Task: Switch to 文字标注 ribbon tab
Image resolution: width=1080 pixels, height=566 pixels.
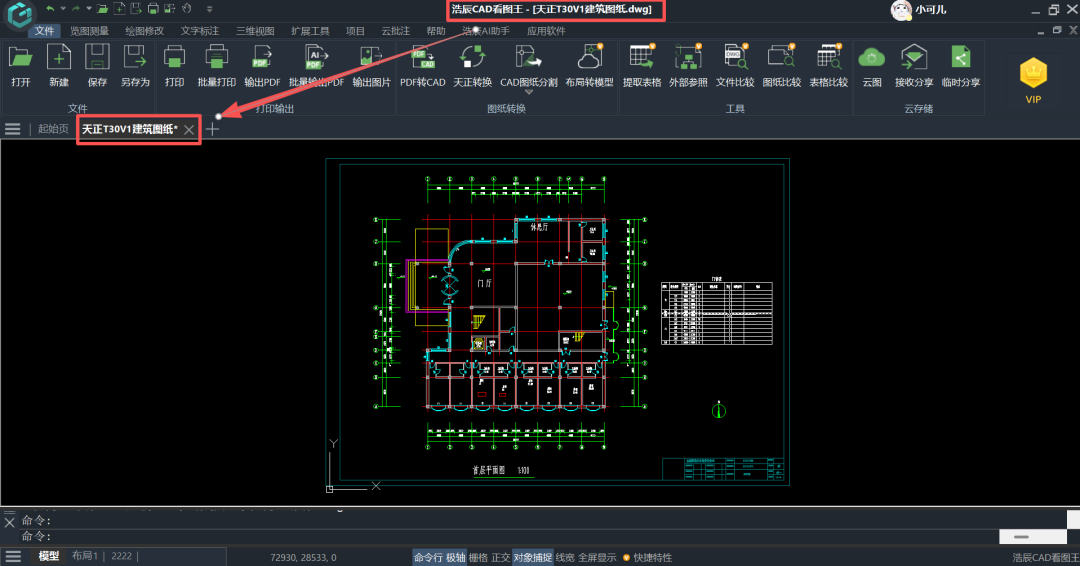Action: pyautogui.click(x=200, y=31)
